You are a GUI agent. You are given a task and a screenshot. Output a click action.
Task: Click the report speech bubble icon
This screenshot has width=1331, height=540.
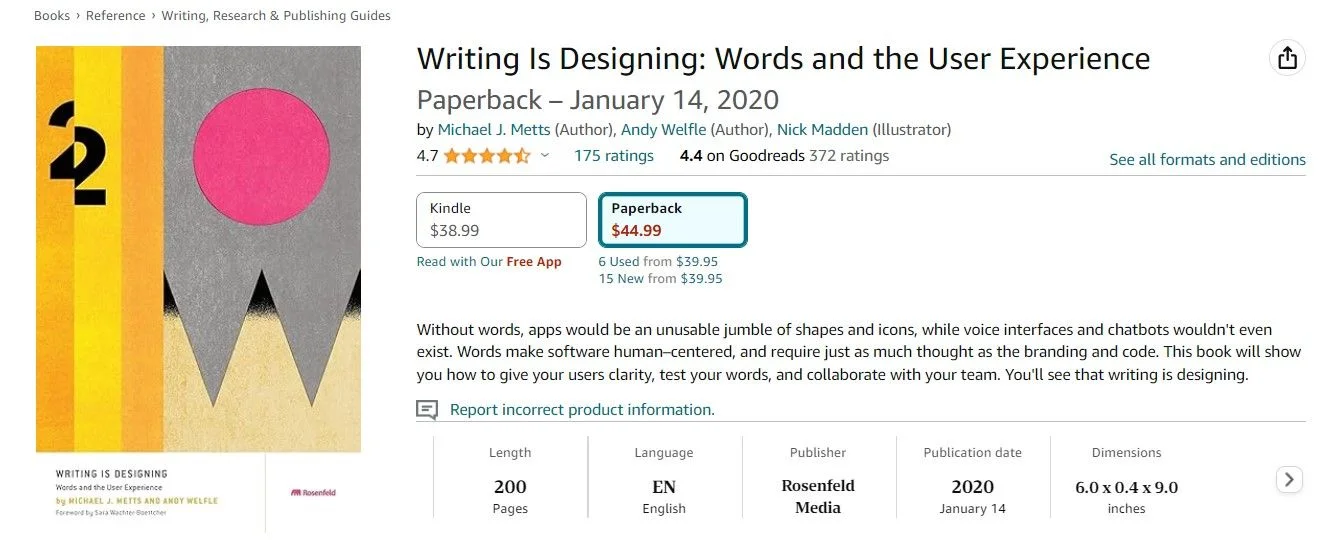point(427,410)
